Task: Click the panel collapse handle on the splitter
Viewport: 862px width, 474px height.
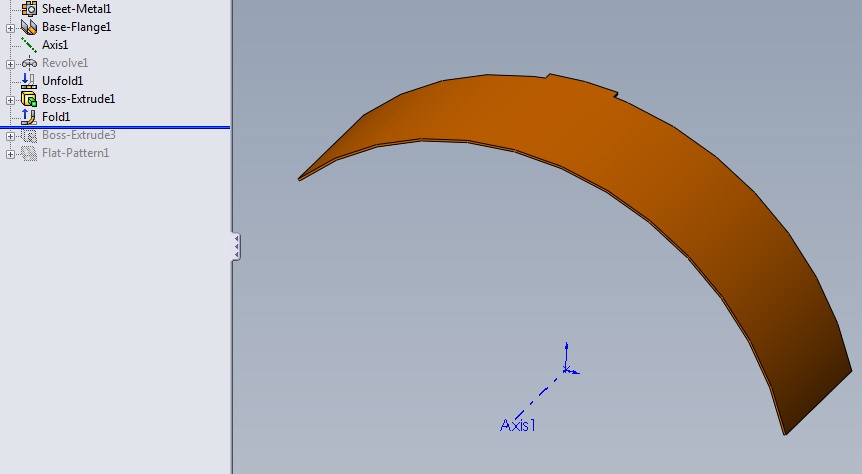Action: coord(236,247)
